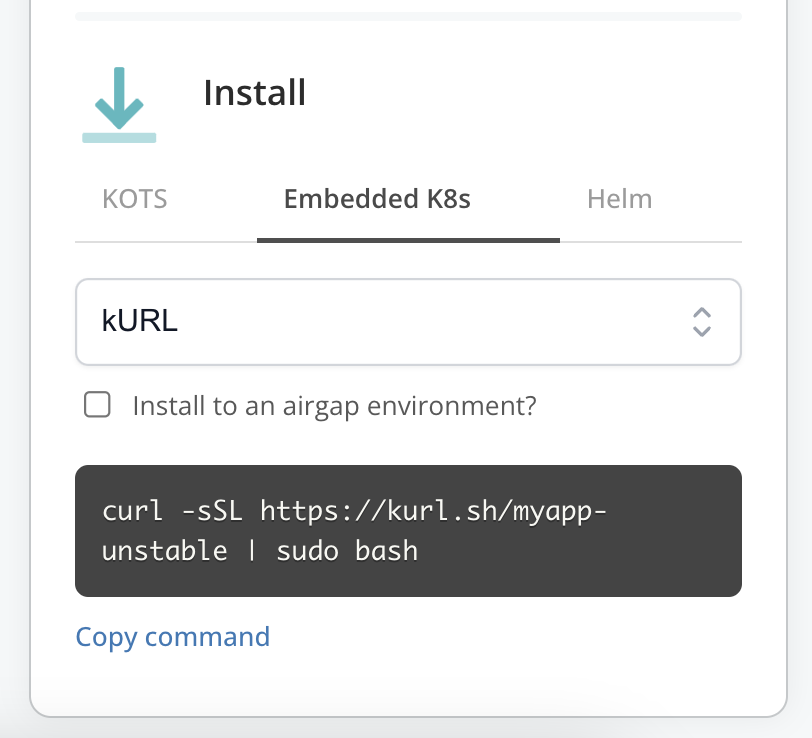The width and height of the screenshot is (812, 738).
Task: Open the Helm tab
Action: pyautogui.click(x=619, y=199)
